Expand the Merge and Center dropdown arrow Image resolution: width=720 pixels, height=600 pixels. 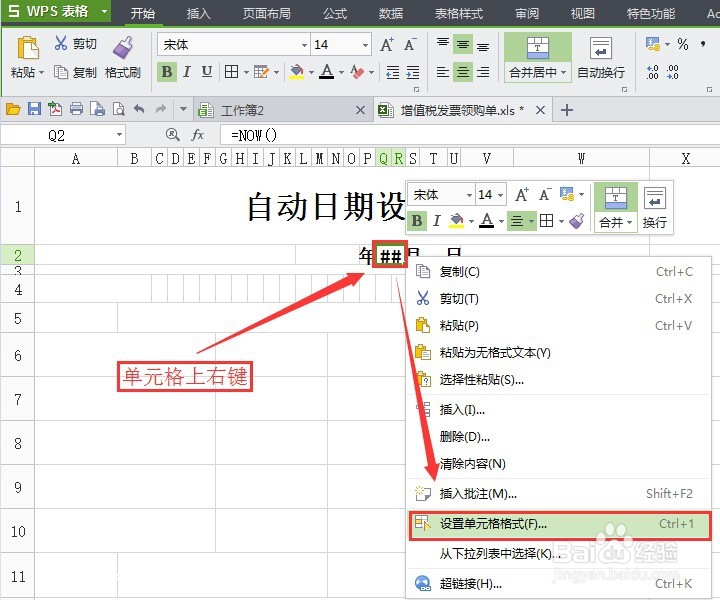coord(563,73)
